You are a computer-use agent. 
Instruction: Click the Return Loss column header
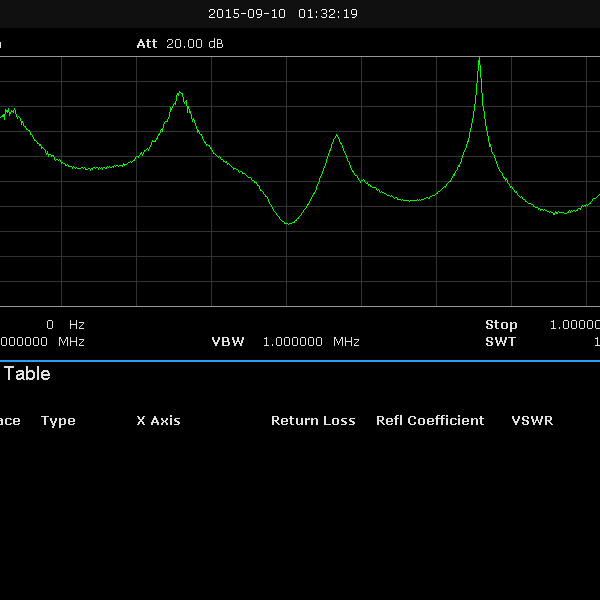click(x=313, y=421)
